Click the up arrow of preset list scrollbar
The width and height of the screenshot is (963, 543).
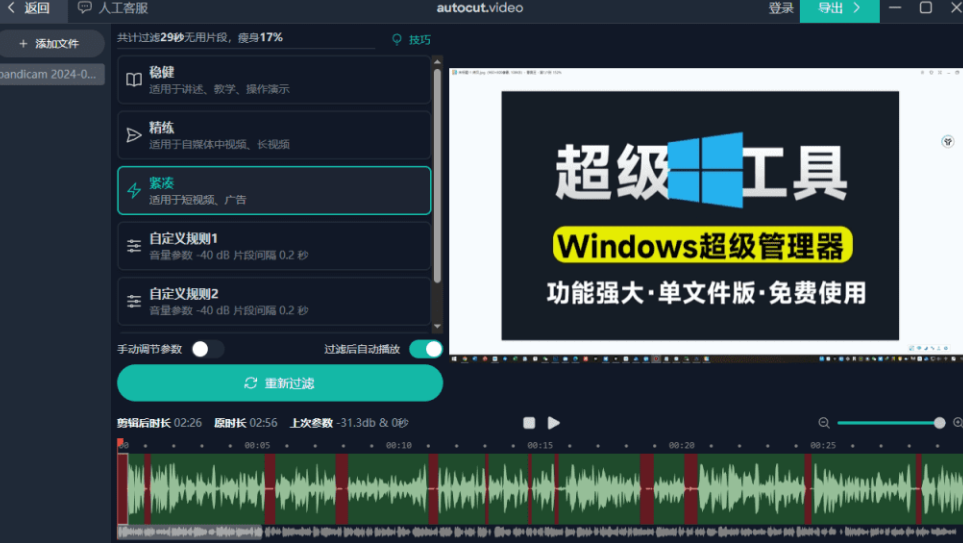pos(437,61)
